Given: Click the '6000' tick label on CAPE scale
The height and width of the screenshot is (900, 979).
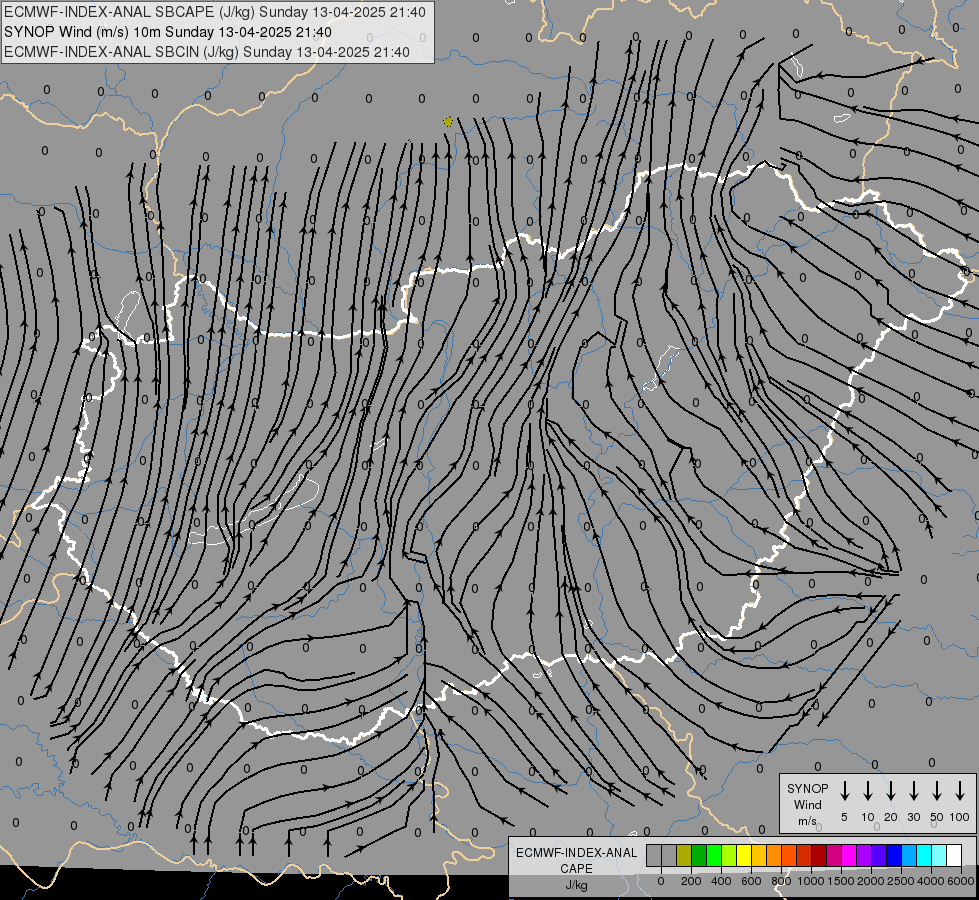Looking at the screenshot, I should 961,881.
